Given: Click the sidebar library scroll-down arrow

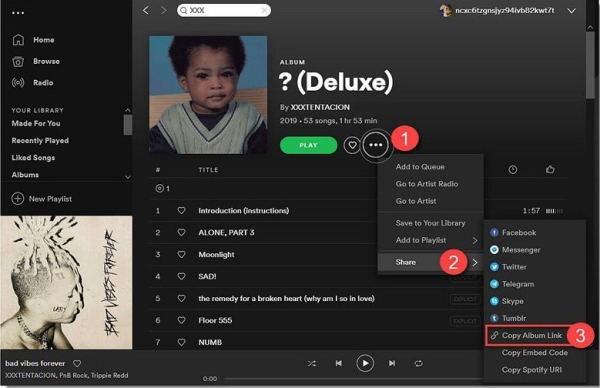Looking at the screenshot, I should pyautogui.click(x=128, y=177).
